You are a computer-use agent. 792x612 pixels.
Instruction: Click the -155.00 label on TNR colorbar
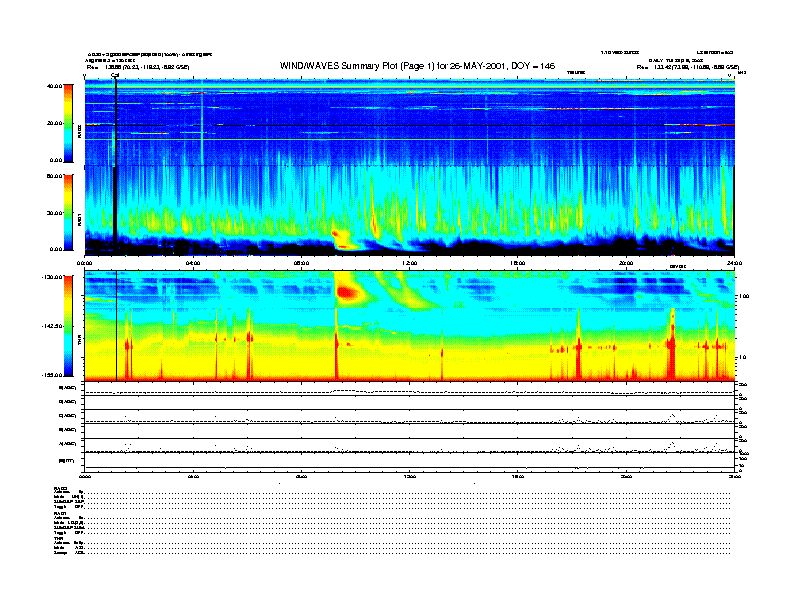[52, 375]
